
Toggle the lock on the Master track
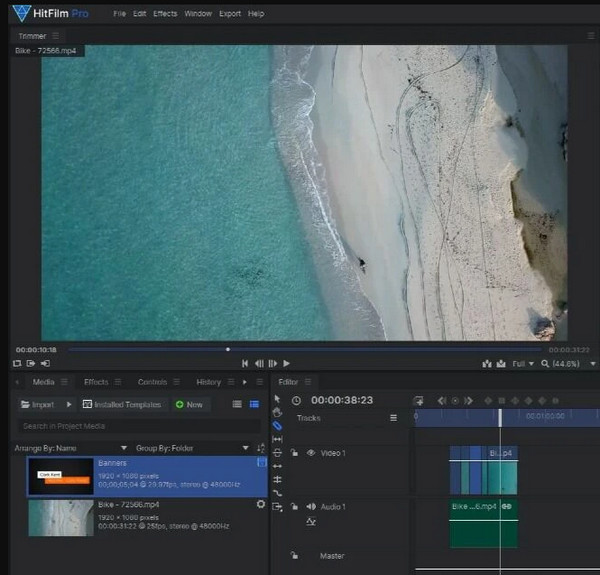click(x=294, y=555)
